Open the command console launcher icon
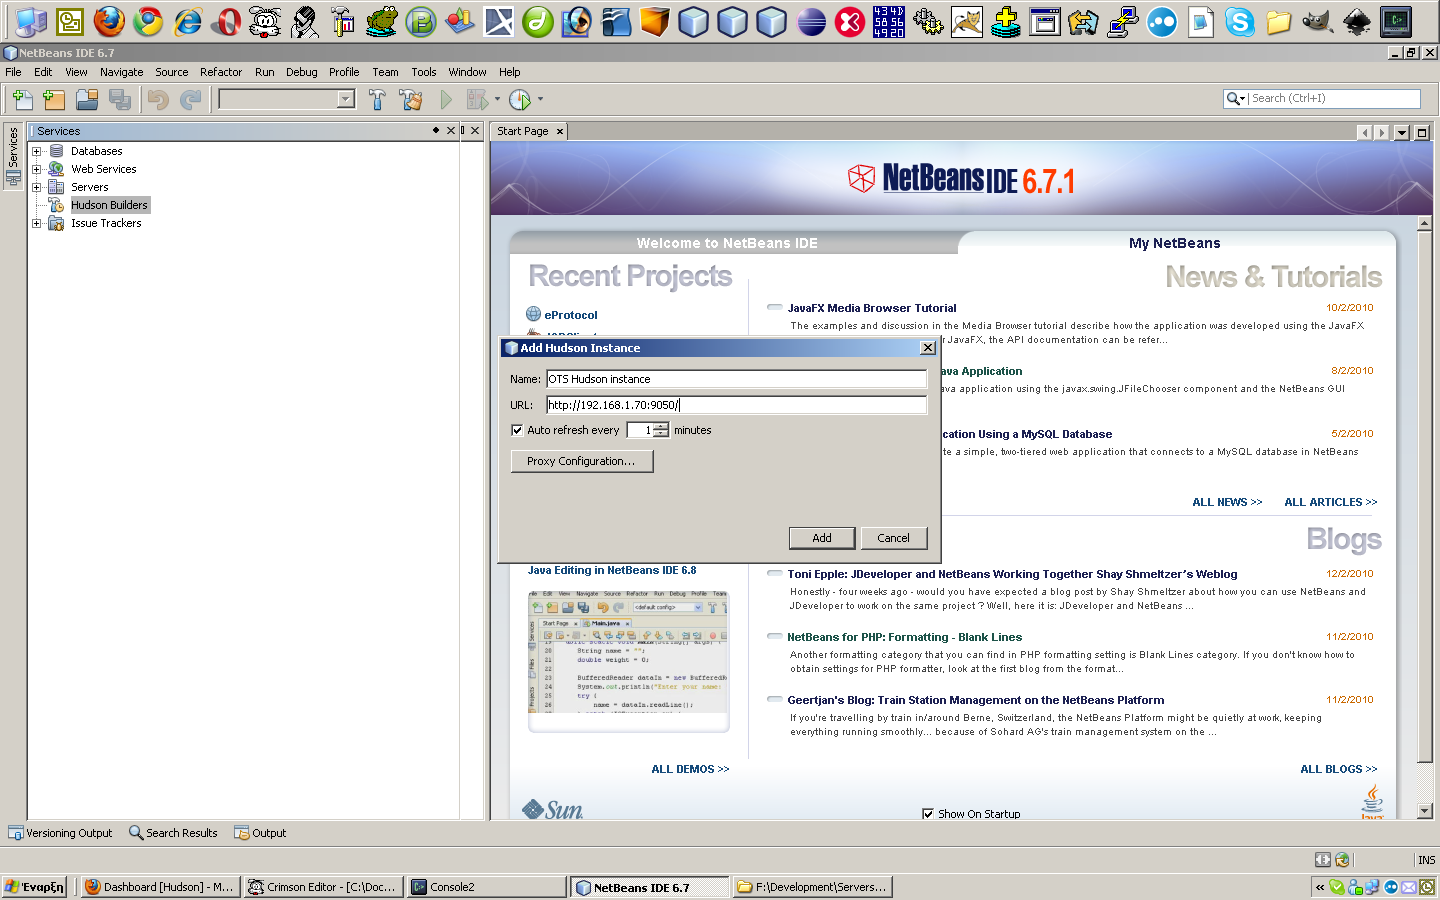Image resolution: width=1440 pixels, height=900 pixels. (x=1396, y=21)
